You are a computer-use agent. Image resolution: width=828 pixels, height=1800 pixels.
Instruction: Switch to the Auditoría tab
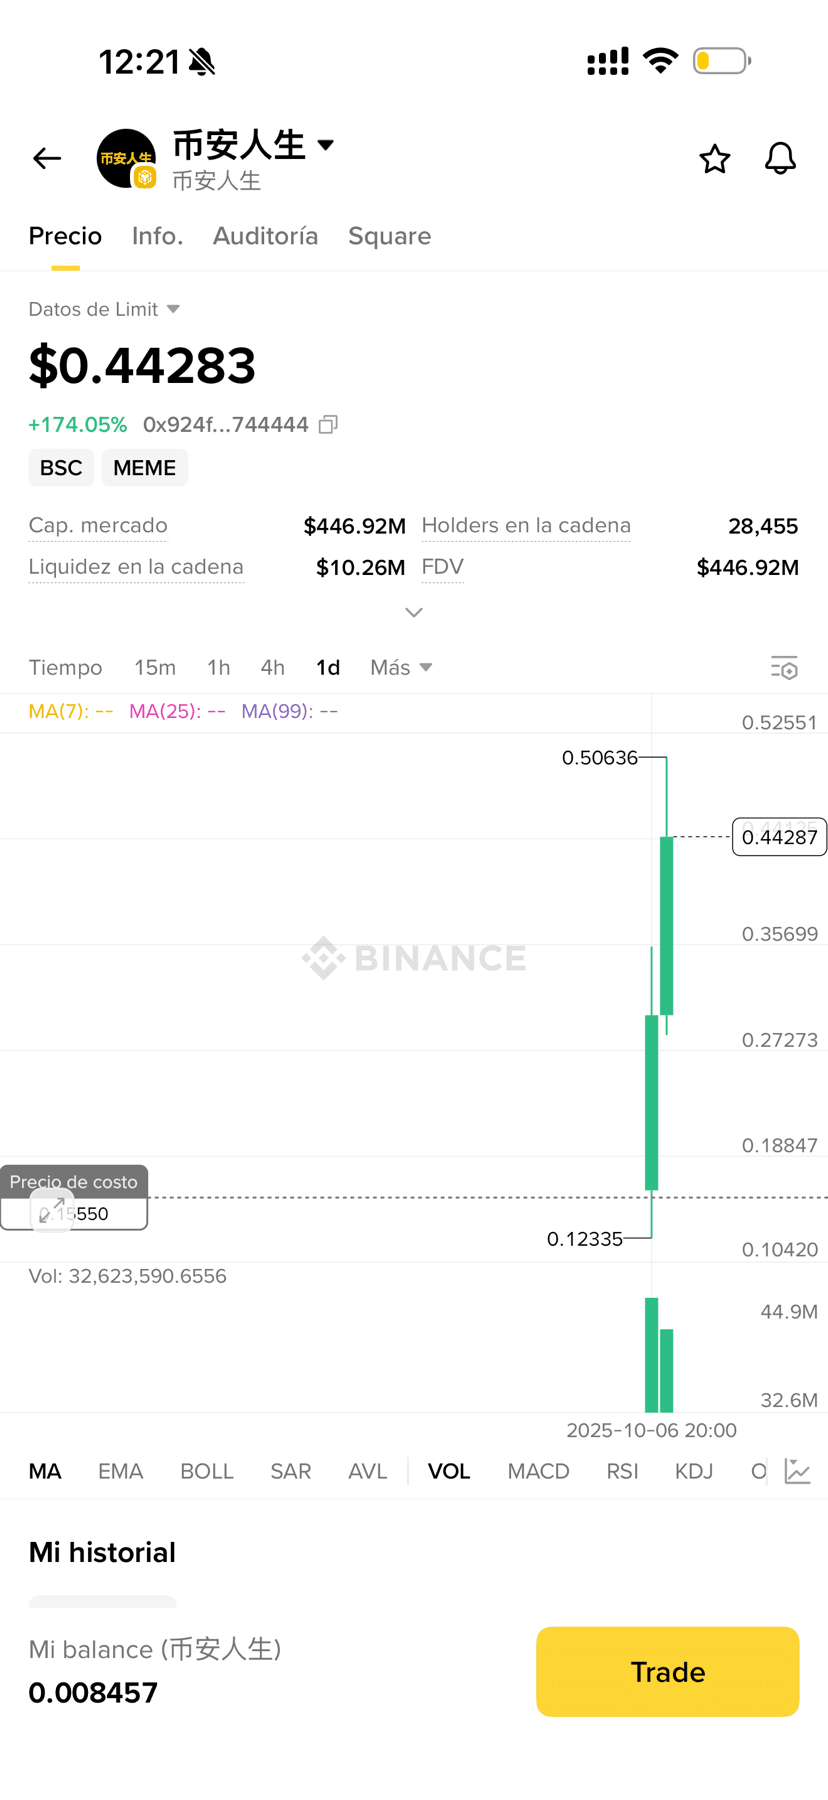pos(265,236)
